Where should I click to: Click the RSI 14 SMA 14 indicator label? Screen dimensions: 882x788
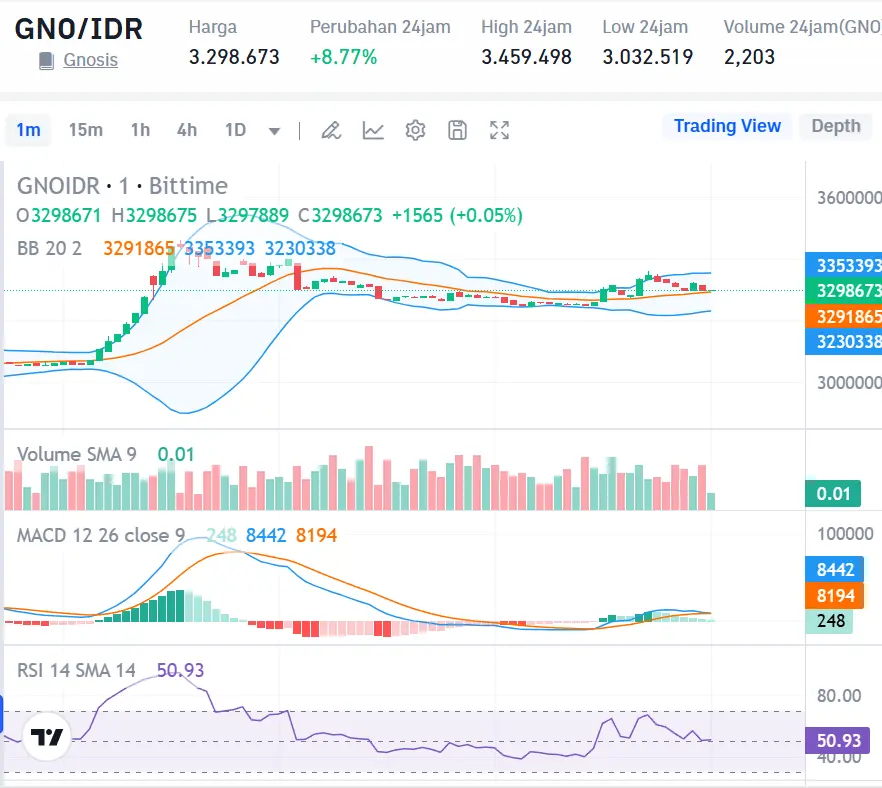tap(75, 670)
